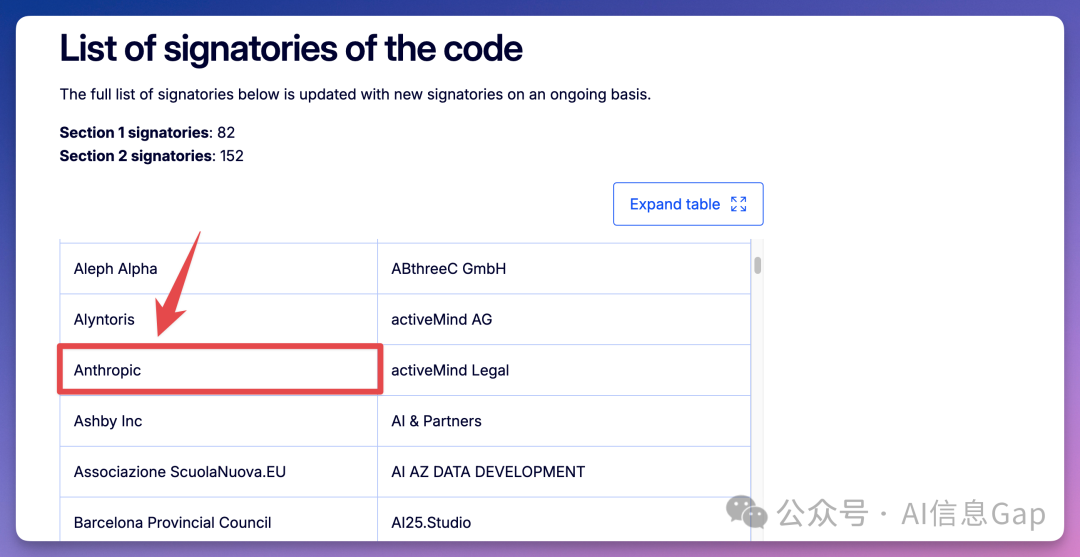Click the table's vertical scrollbar thumb
This screenshot has height=557, width=1080.
pos(758,265)
